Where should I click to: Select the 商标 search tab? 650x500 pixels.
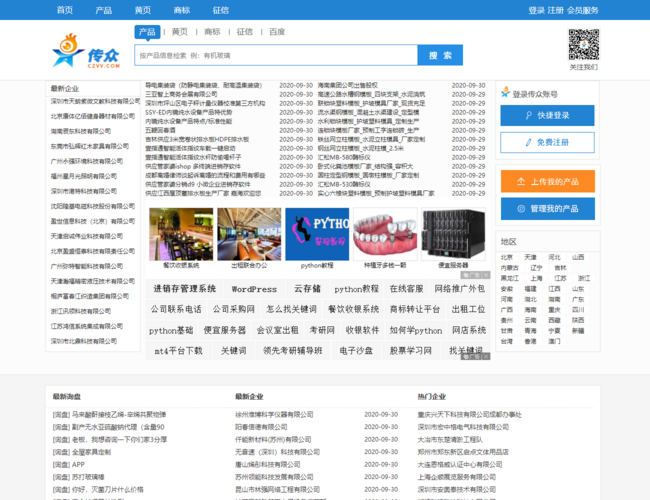(x=212, y=32)
